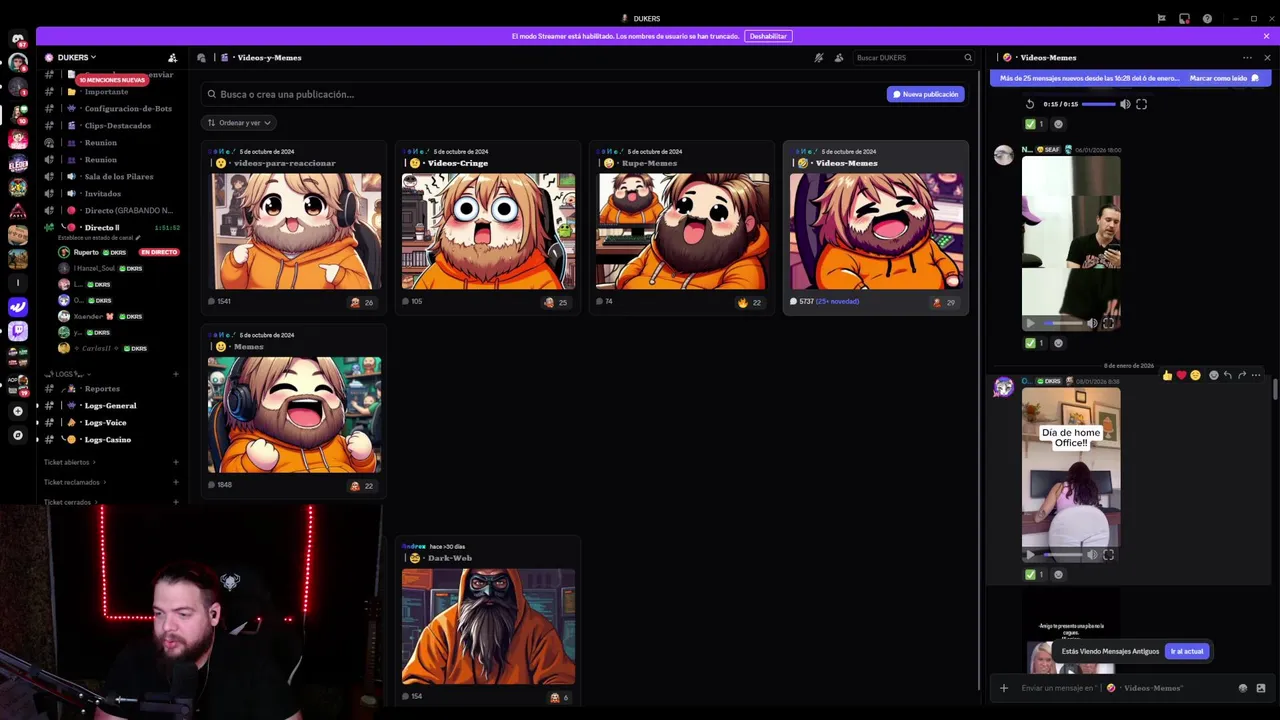Add a reaction under the SEAF user's video
Image resolution: width=1280 pixels, height=720 pixels.
tap(1059, 343)
